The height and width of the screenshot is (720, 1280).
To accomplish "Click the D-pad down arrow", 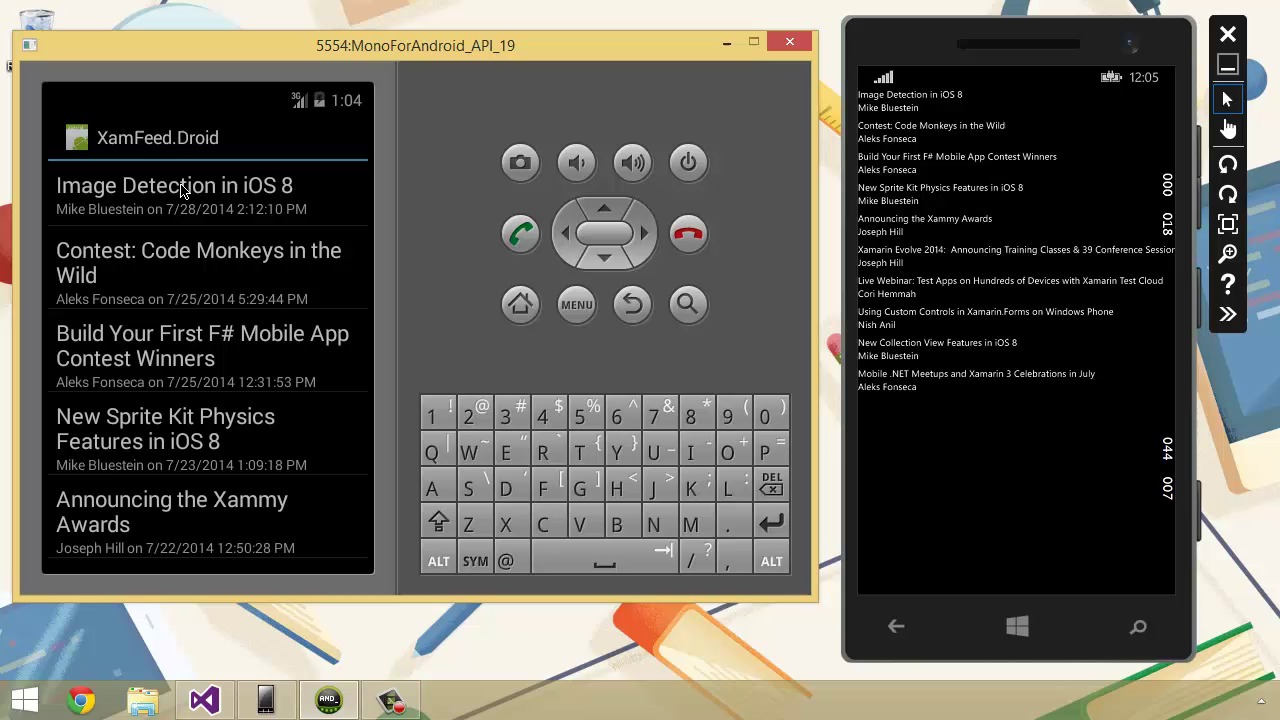I will 604,259.
